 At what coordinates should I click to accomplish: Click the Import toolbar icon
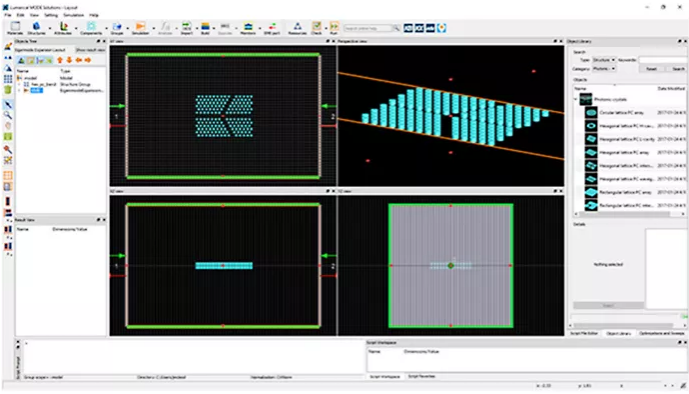point(187,28)
